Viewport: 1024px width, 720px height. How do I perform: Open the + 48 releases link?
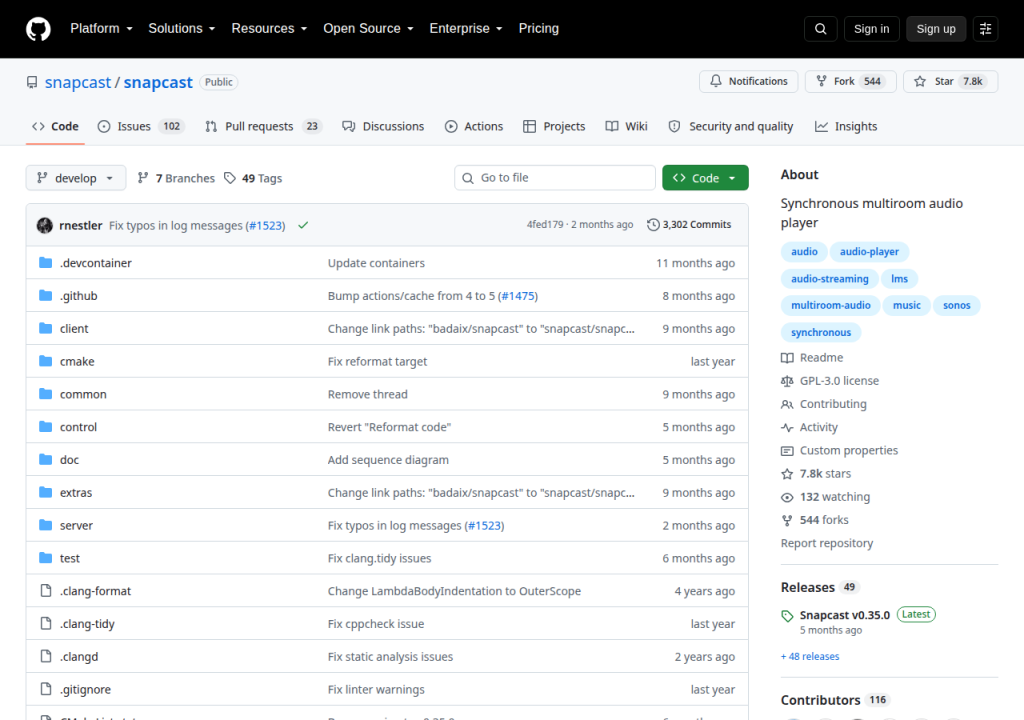click(810, 657)
